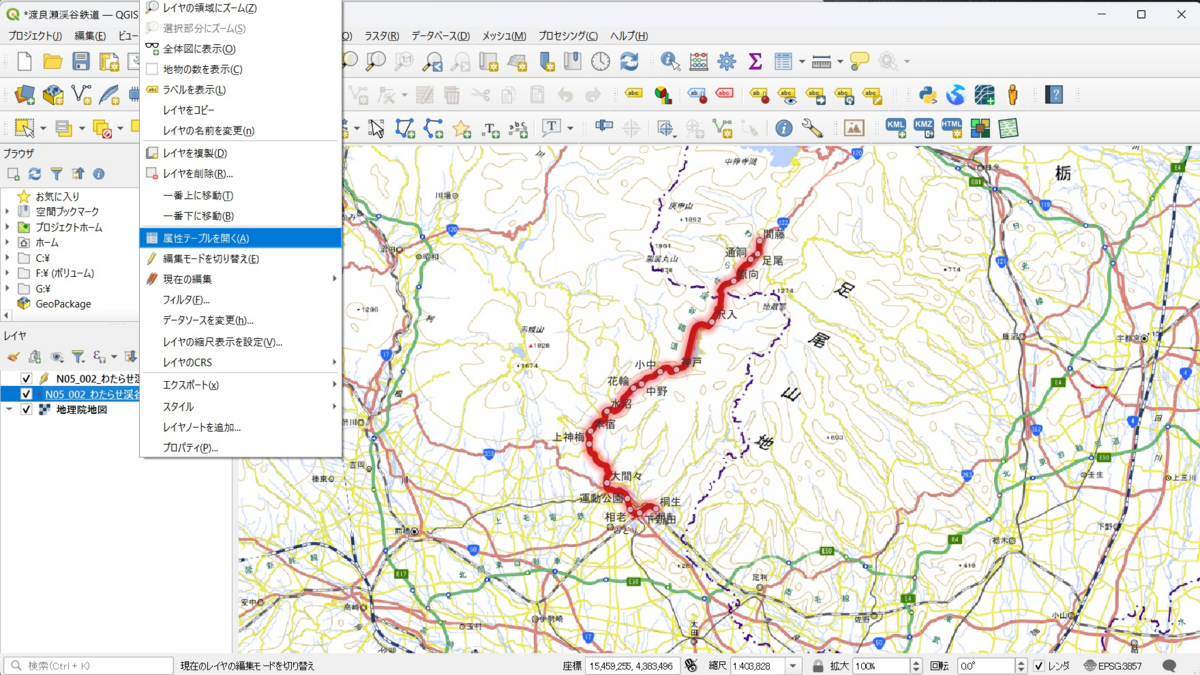This screenshot has height=675, width=1200.
Task: Select the Identify Features tool
Action: (669, 62)
